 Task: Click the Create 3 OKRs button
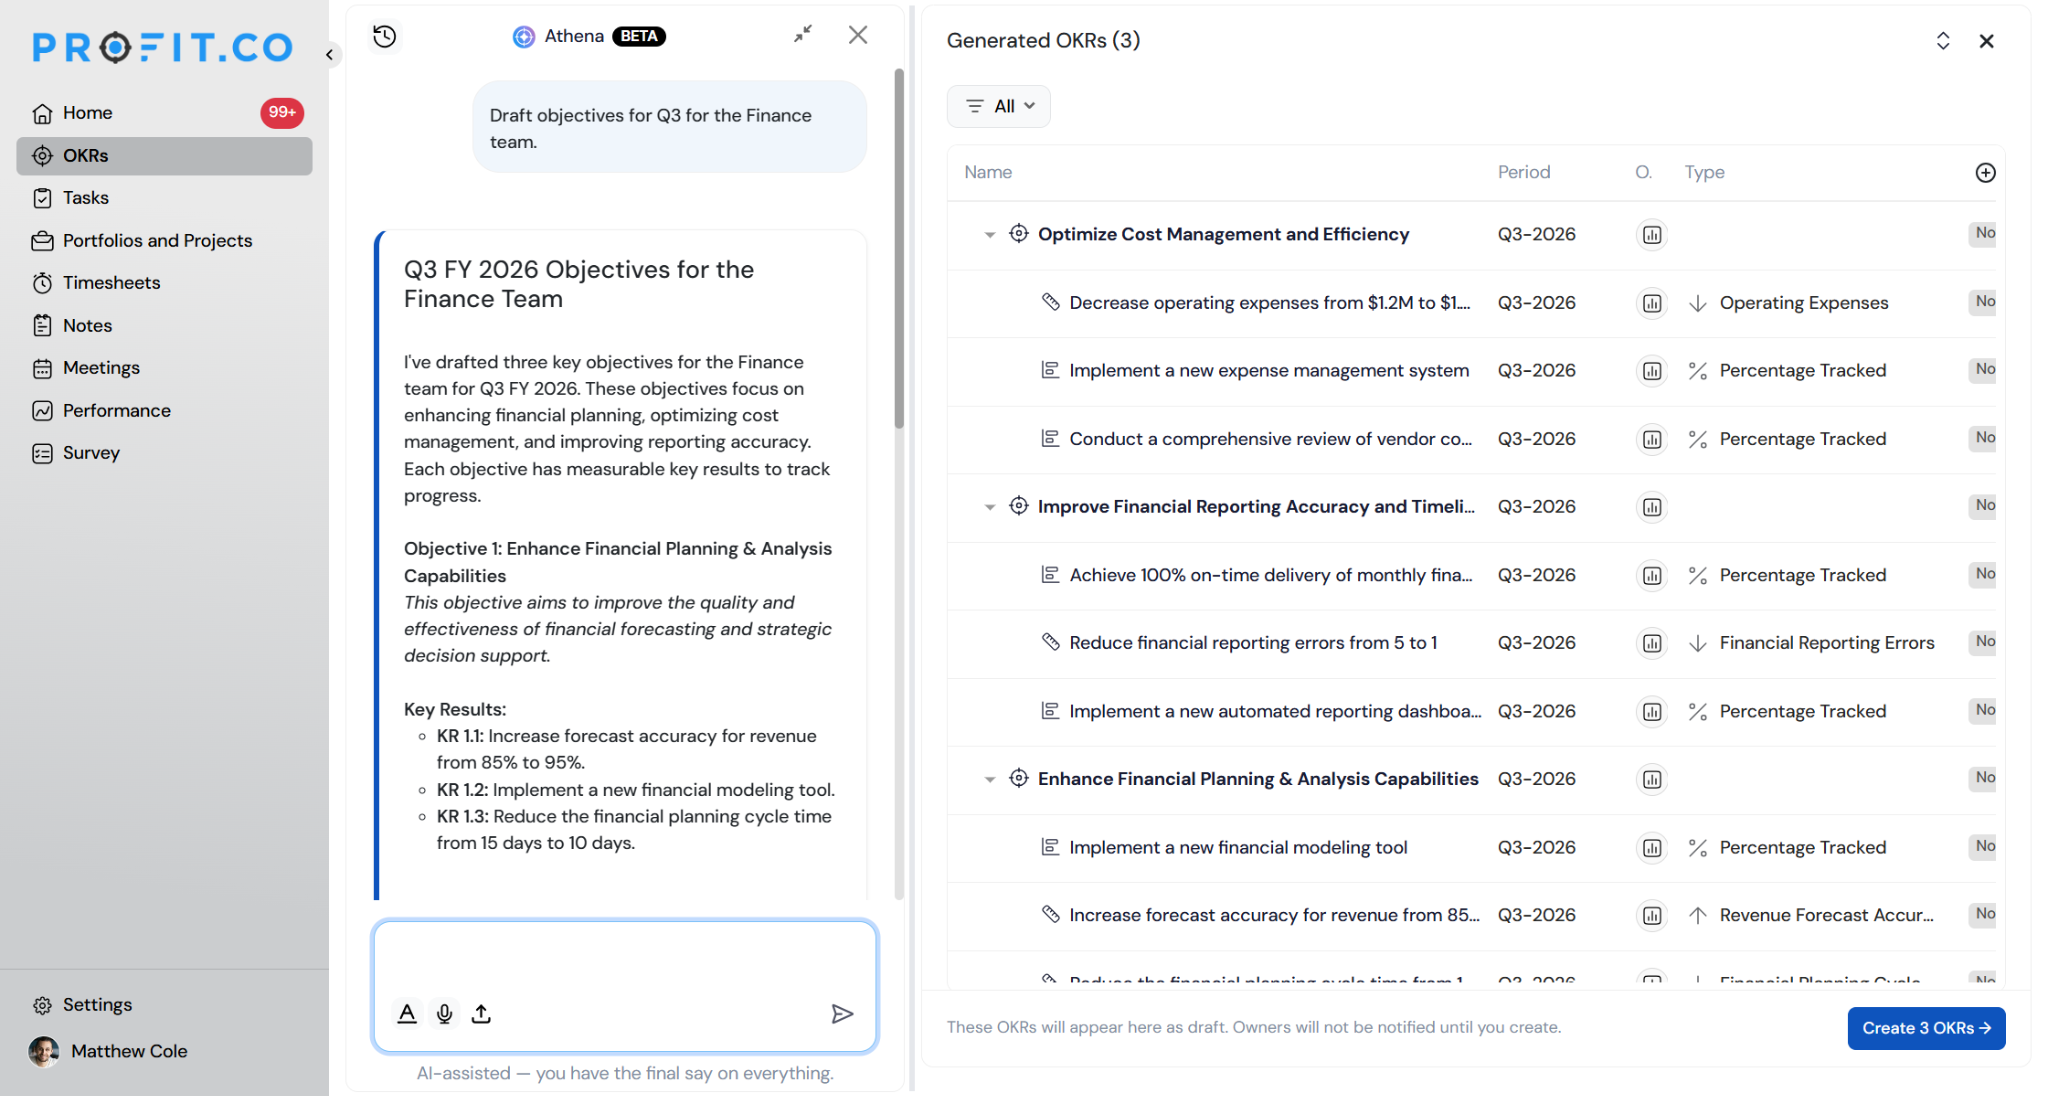1926,1028
